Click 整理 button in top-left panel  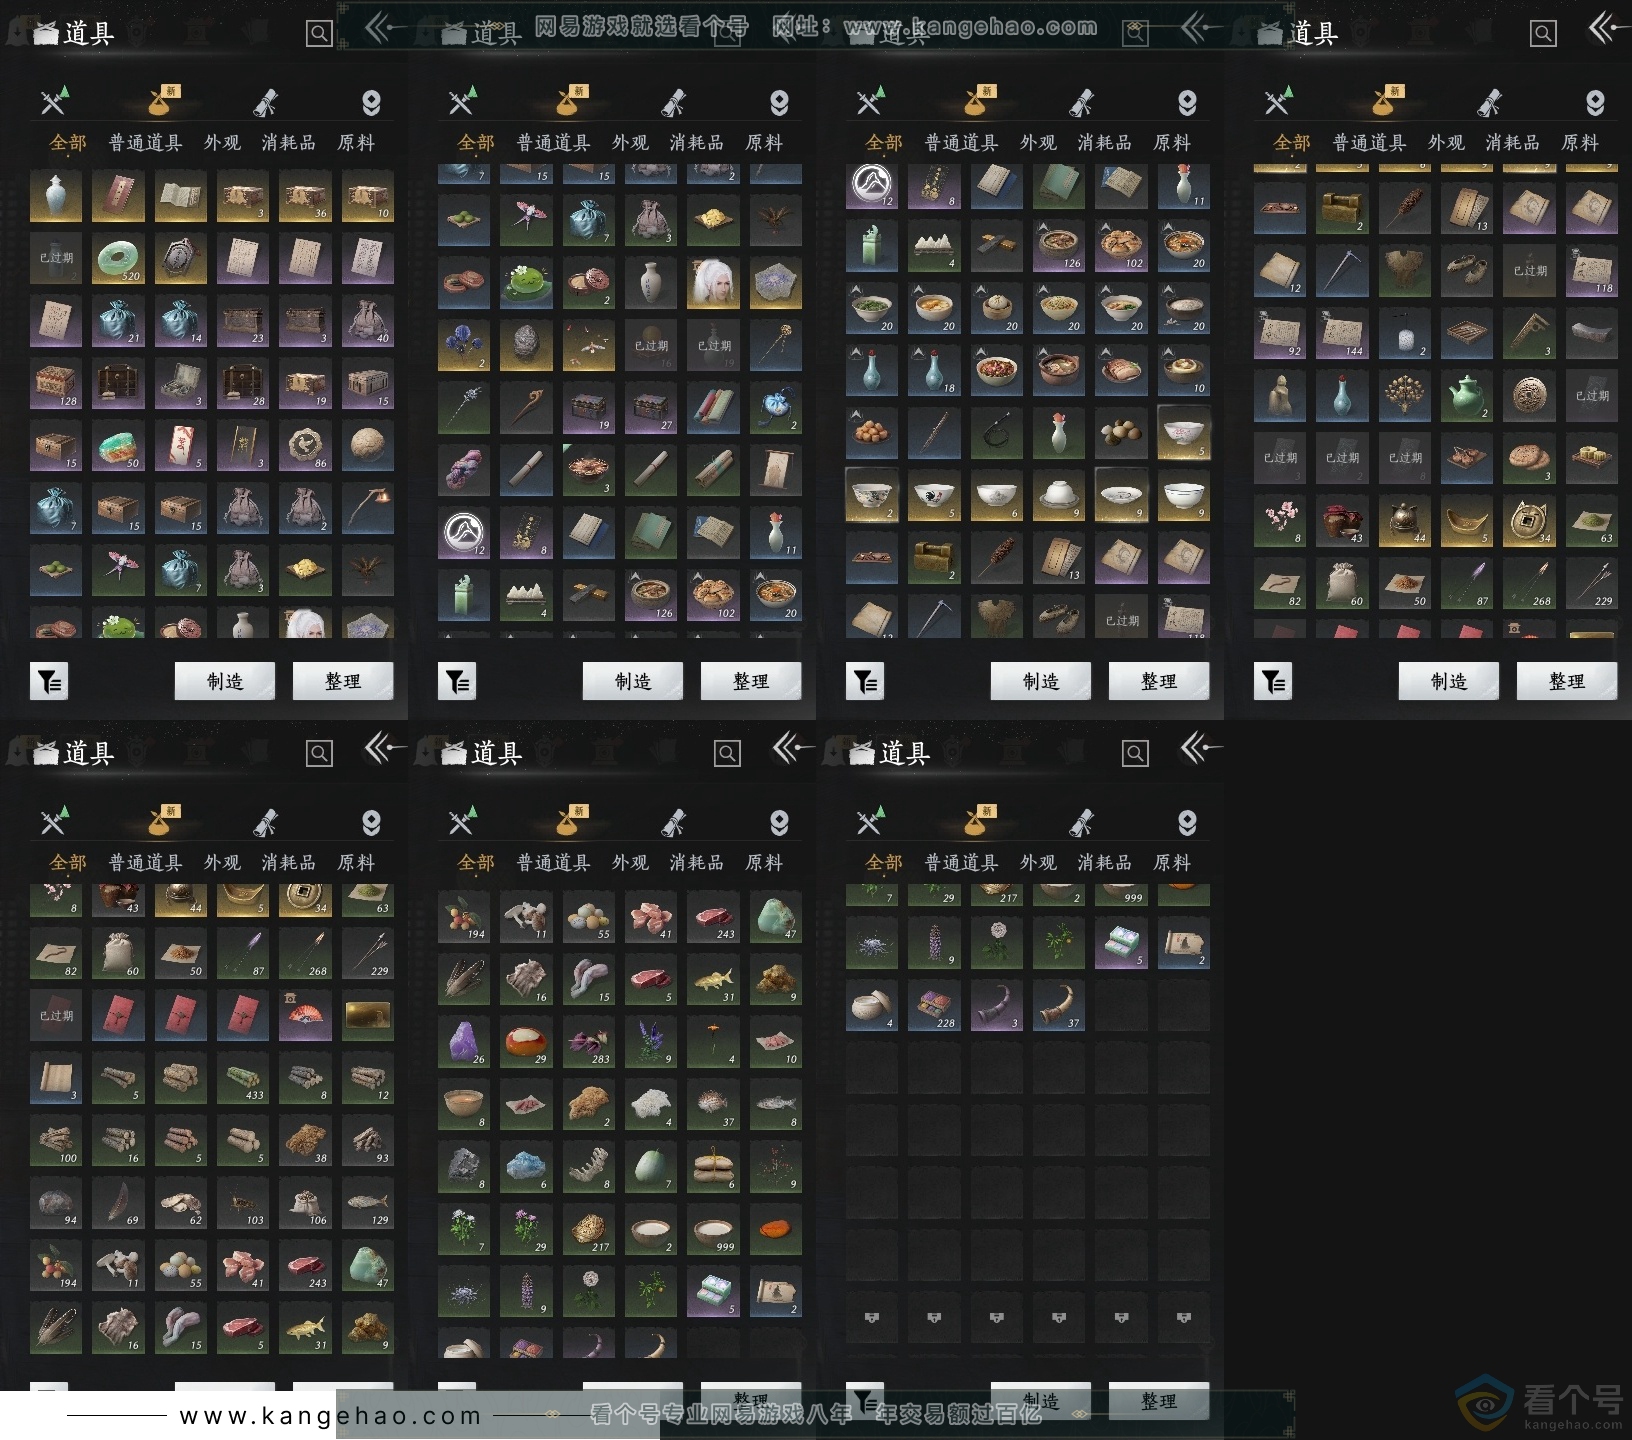343,681
